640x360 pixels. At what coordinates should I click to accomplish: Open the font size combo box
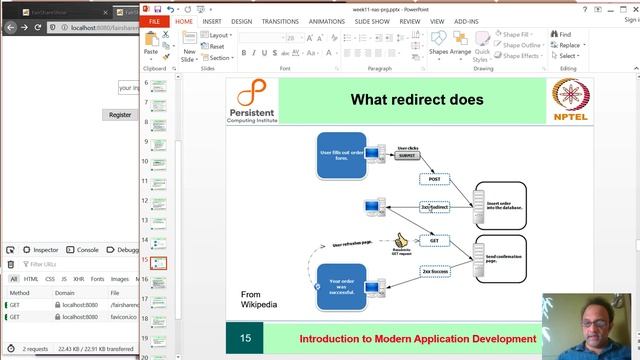coord(295,38)
